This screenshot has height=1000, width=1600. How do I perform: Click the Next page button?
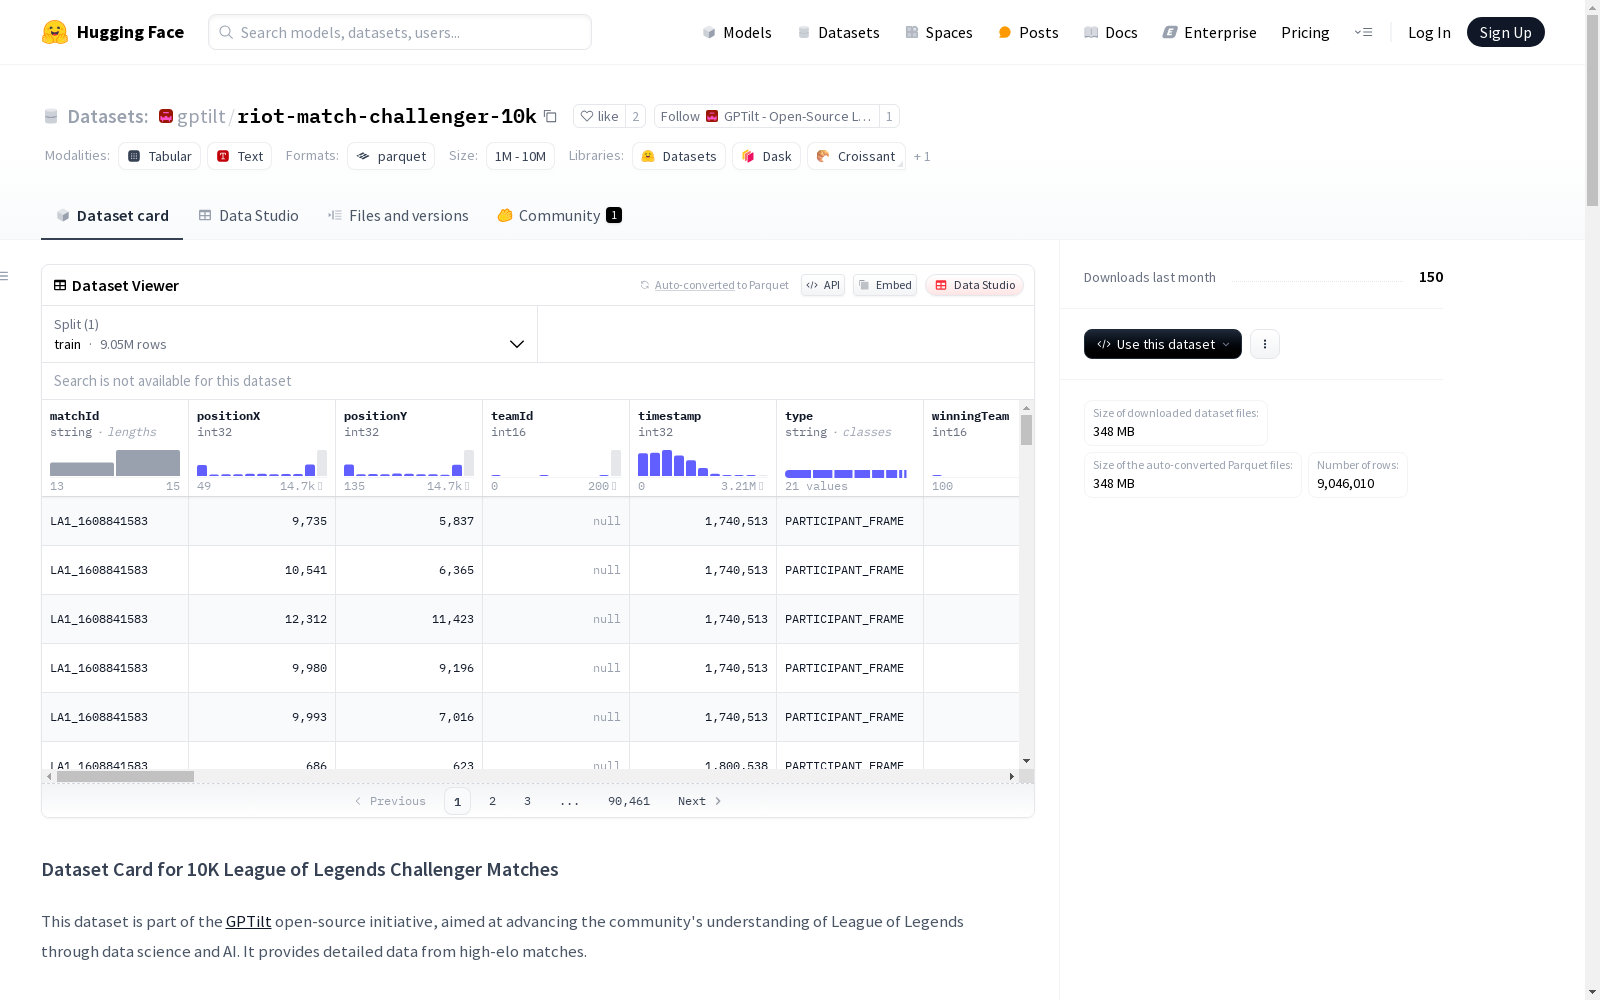(x=700, y=801)
